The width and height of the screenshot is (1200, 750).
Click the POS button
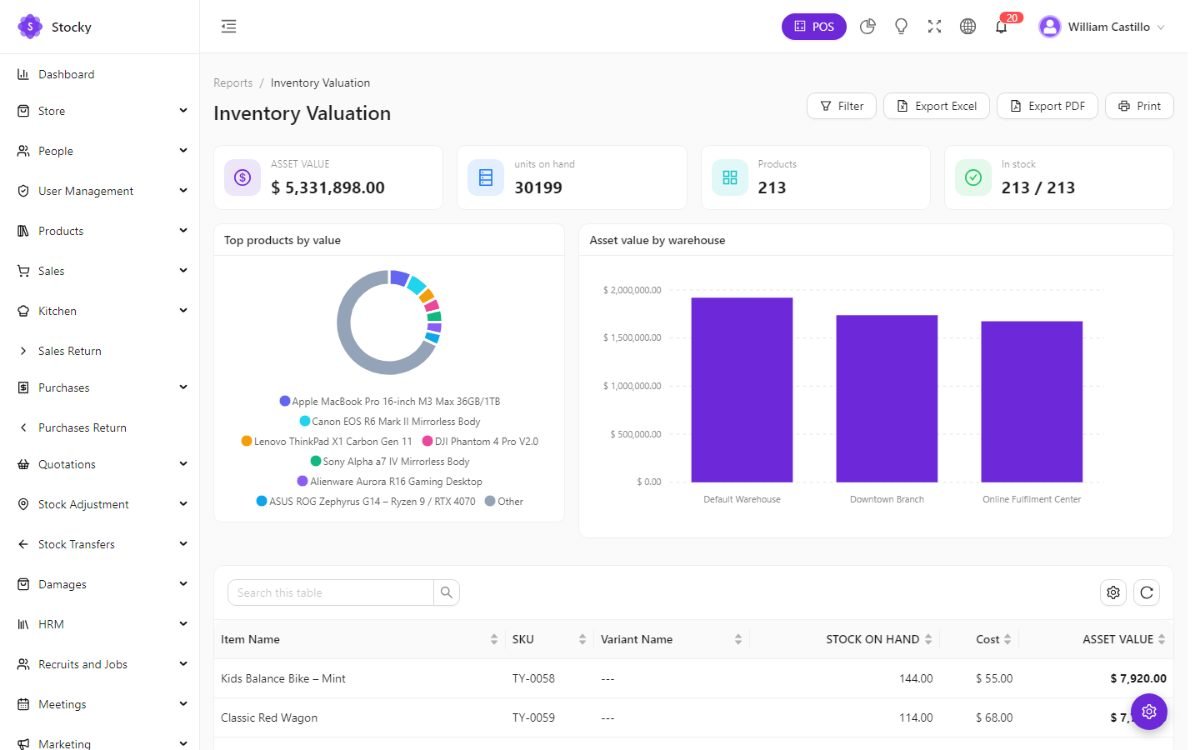click(x=814, y=27)
